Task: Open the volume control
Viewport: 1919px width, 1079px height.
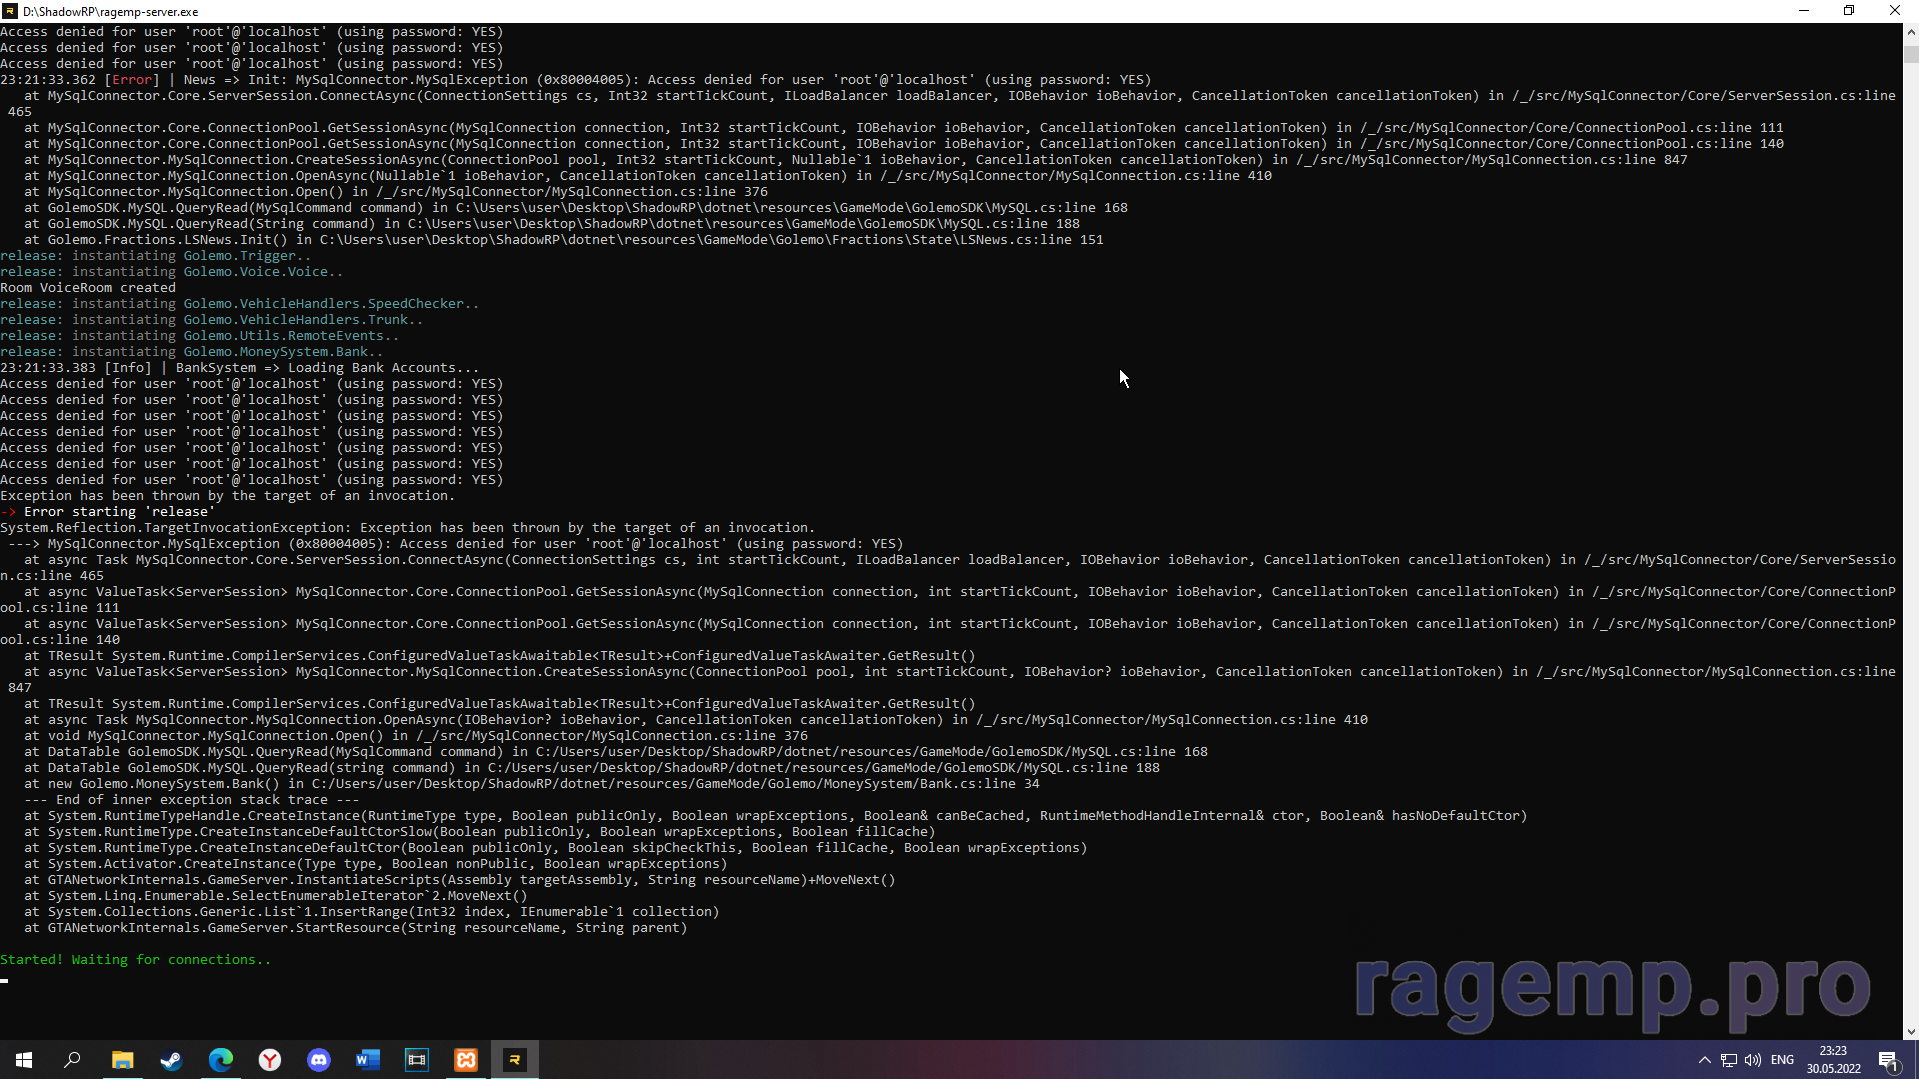Action: (x=1752, y=1060)
